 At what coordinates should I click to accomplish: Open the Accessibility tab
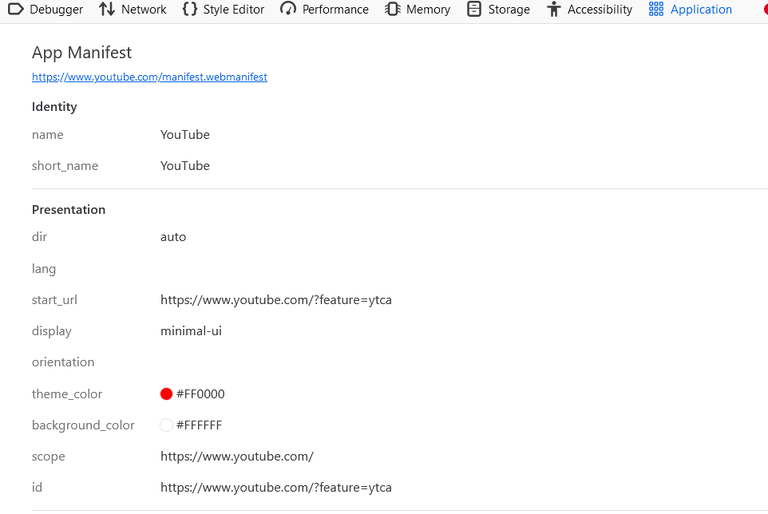(x=590, y=9)
